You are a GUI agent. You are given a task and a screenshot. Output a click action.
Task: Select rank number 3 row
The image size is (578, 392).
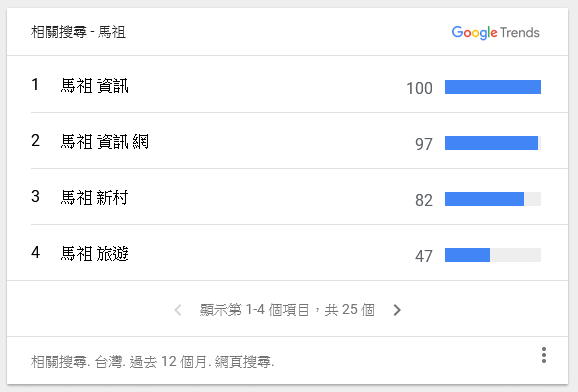pyautogui.click(x=299, y=197)
